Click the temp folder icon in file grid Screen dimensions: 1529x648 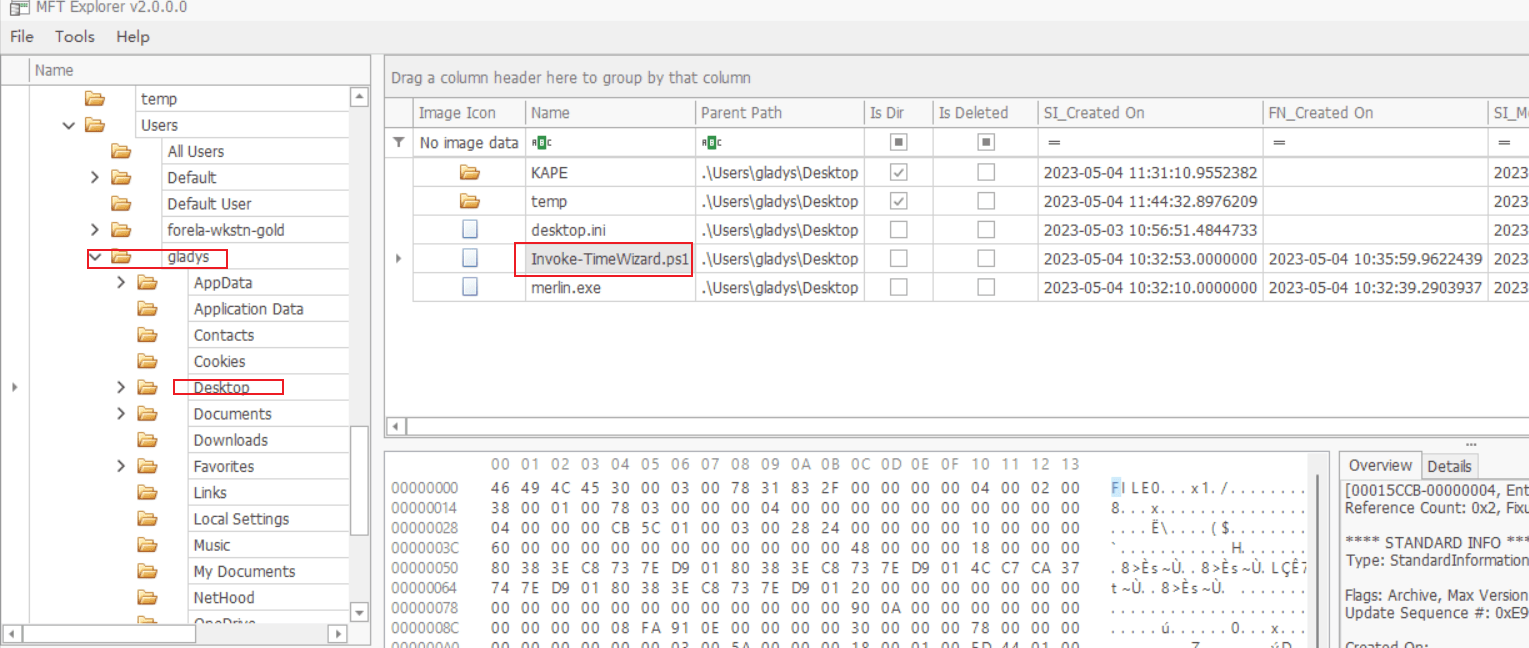[470, 201]
